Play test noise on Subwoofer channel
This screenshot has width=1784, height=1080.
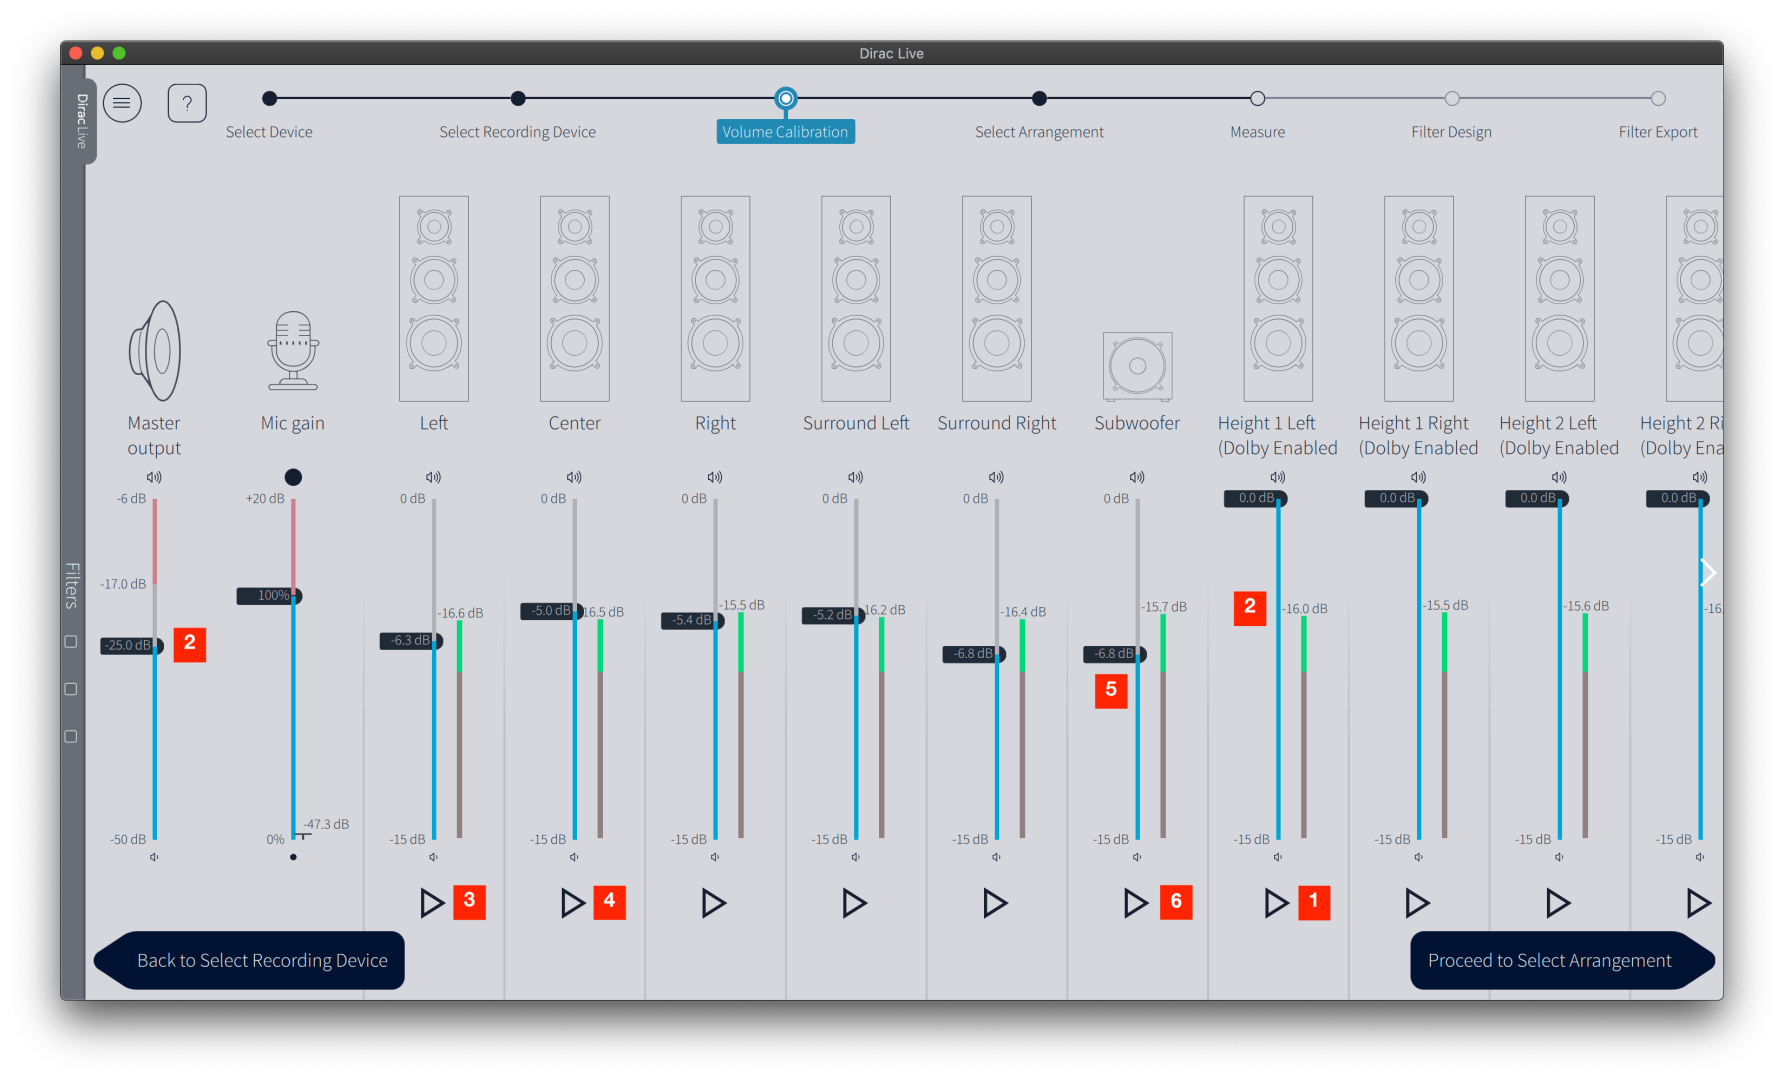pyautogui.click(x=1135, y=903)
